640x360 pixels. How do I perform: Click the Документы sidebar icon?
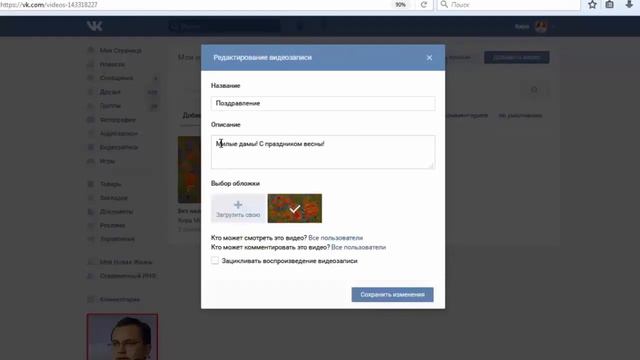click(91, 211)
